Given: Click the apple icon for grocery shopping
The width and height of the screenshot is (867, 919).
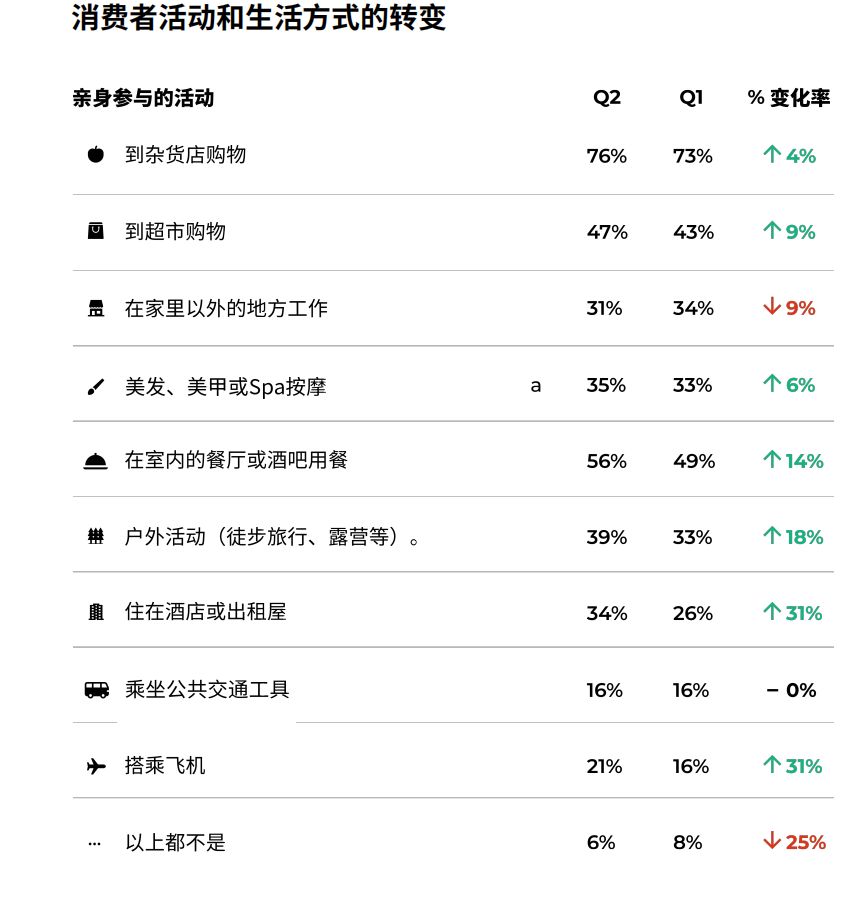Looking at the screenshot, I should [x=96, y=155].
